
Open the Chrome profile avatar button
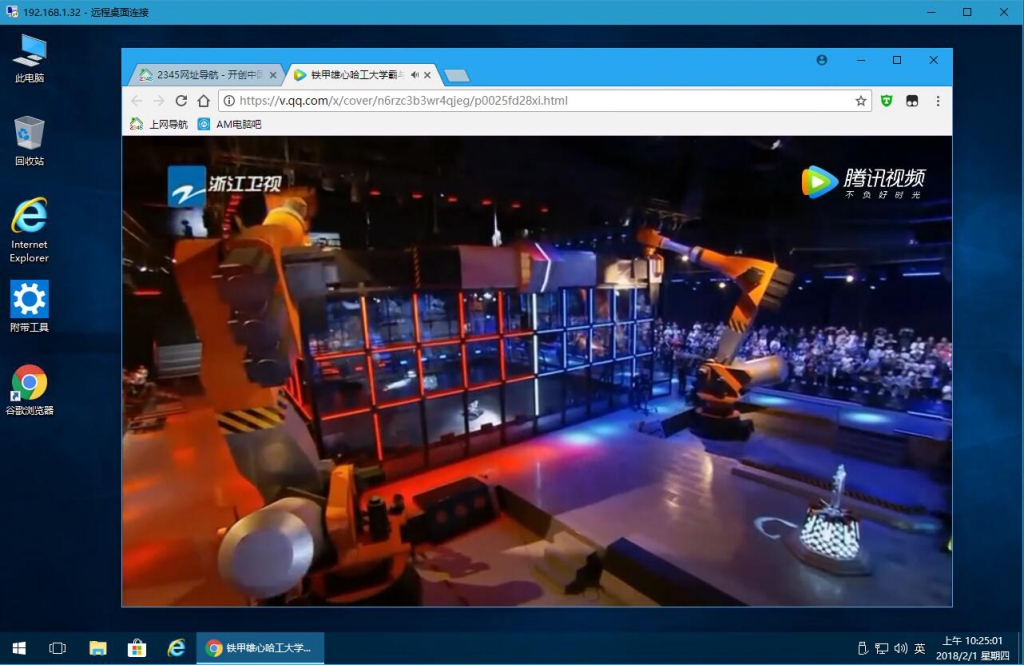[822, 60]
